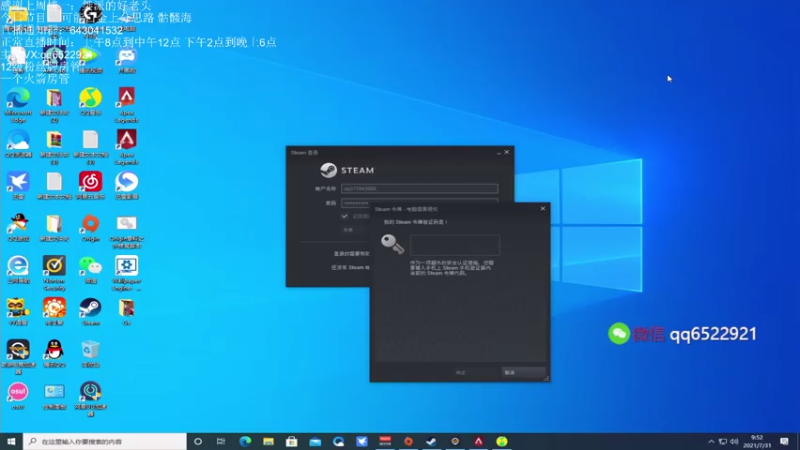Screen dimensions: 800x450
Task: Click the Steam Guard code input box
Action: point(455,245)
